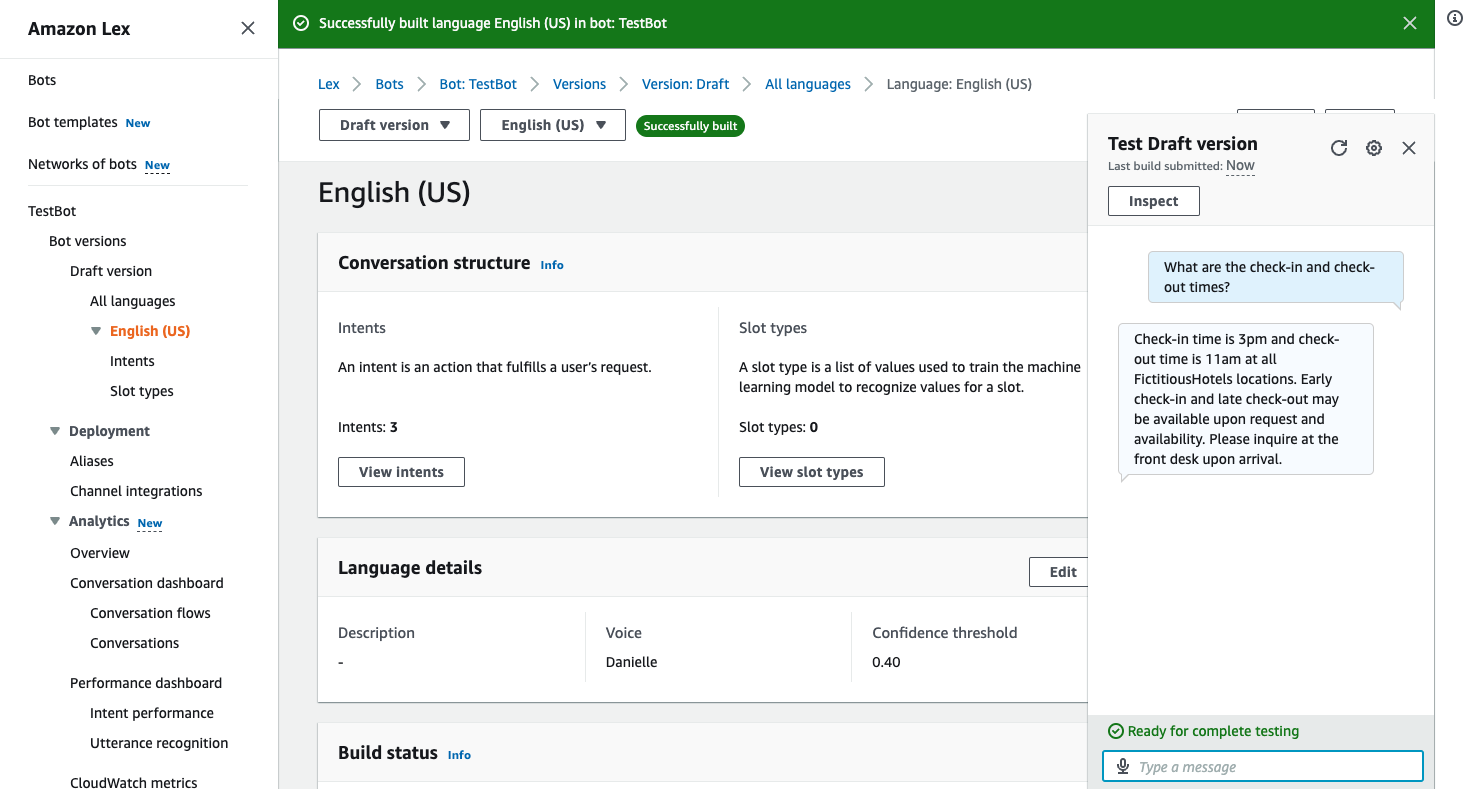
Task: Click the Versions breadcrumb link
Action: click(580, 84)
